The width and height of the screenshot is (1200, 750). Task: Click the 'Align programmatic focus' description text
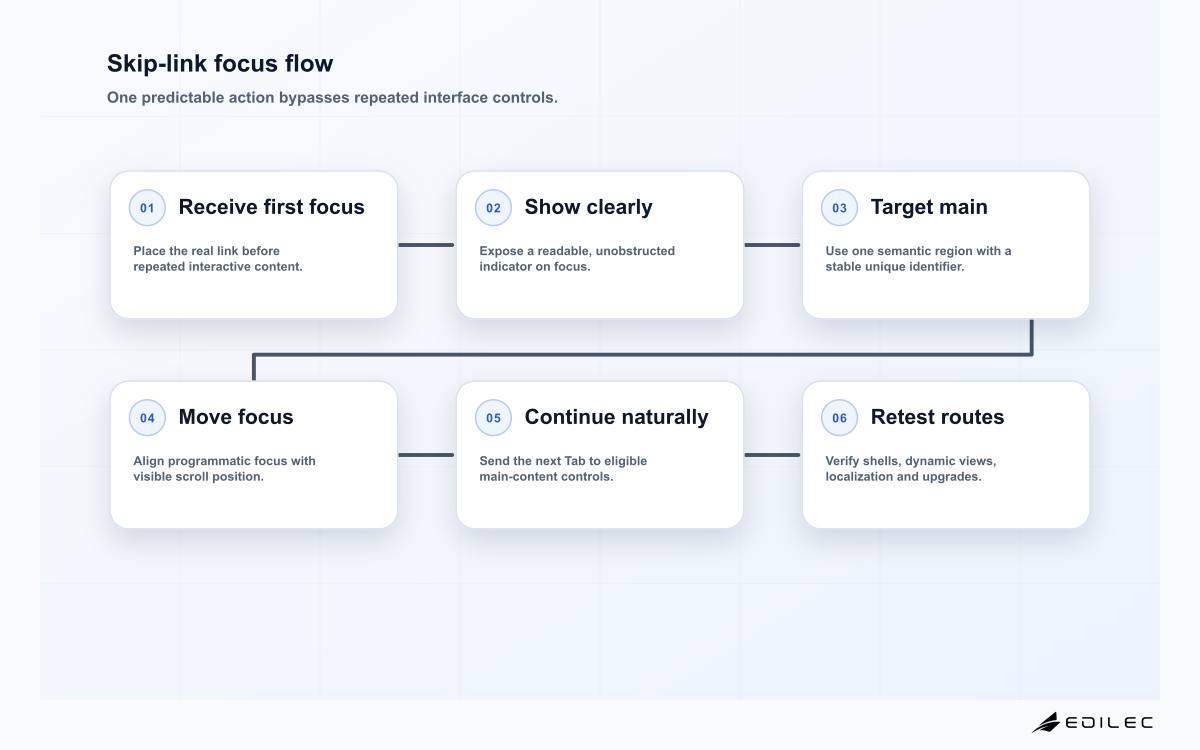point(224,469)
